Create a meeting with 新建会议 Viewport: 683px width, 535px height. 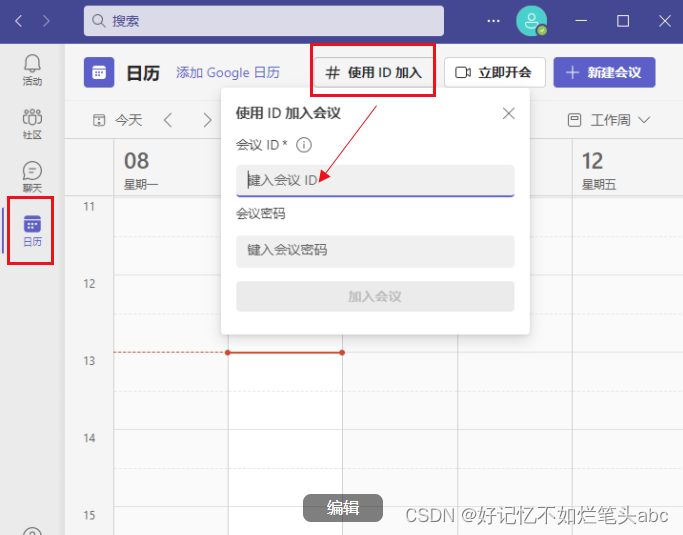[x=604, y=72]
